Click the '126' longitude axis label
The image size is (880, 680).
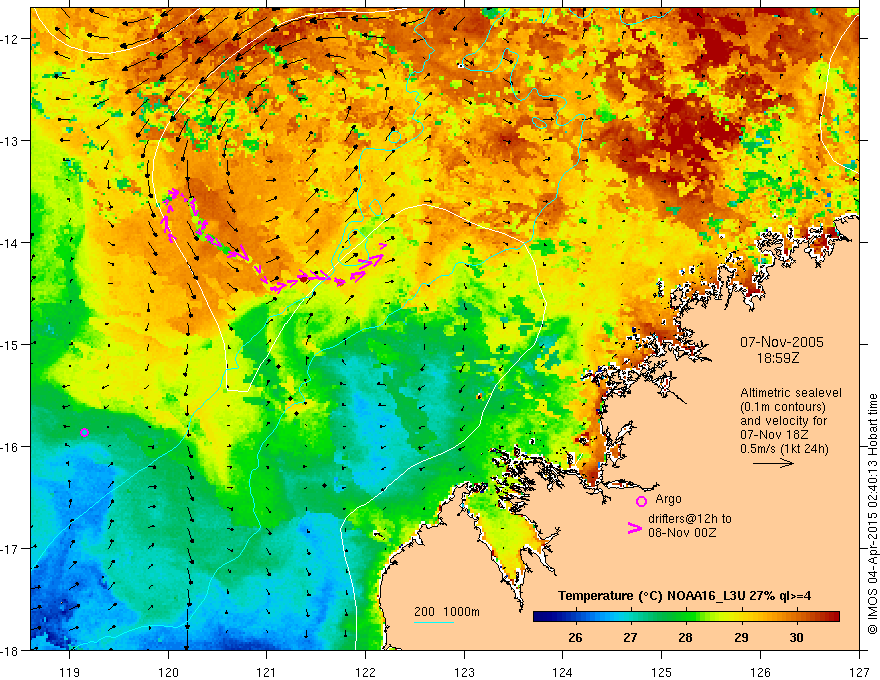tap(760, 672)
